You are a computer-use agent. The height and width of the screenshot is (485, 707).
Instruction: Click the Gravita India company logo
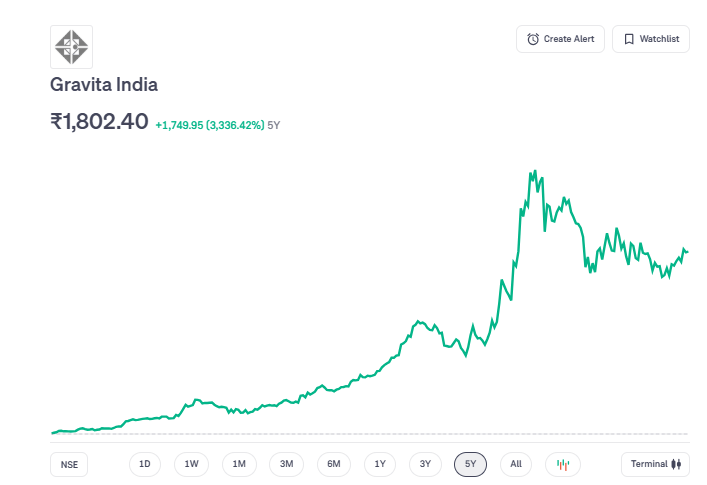pyautogui.click(x=71, y=46)
